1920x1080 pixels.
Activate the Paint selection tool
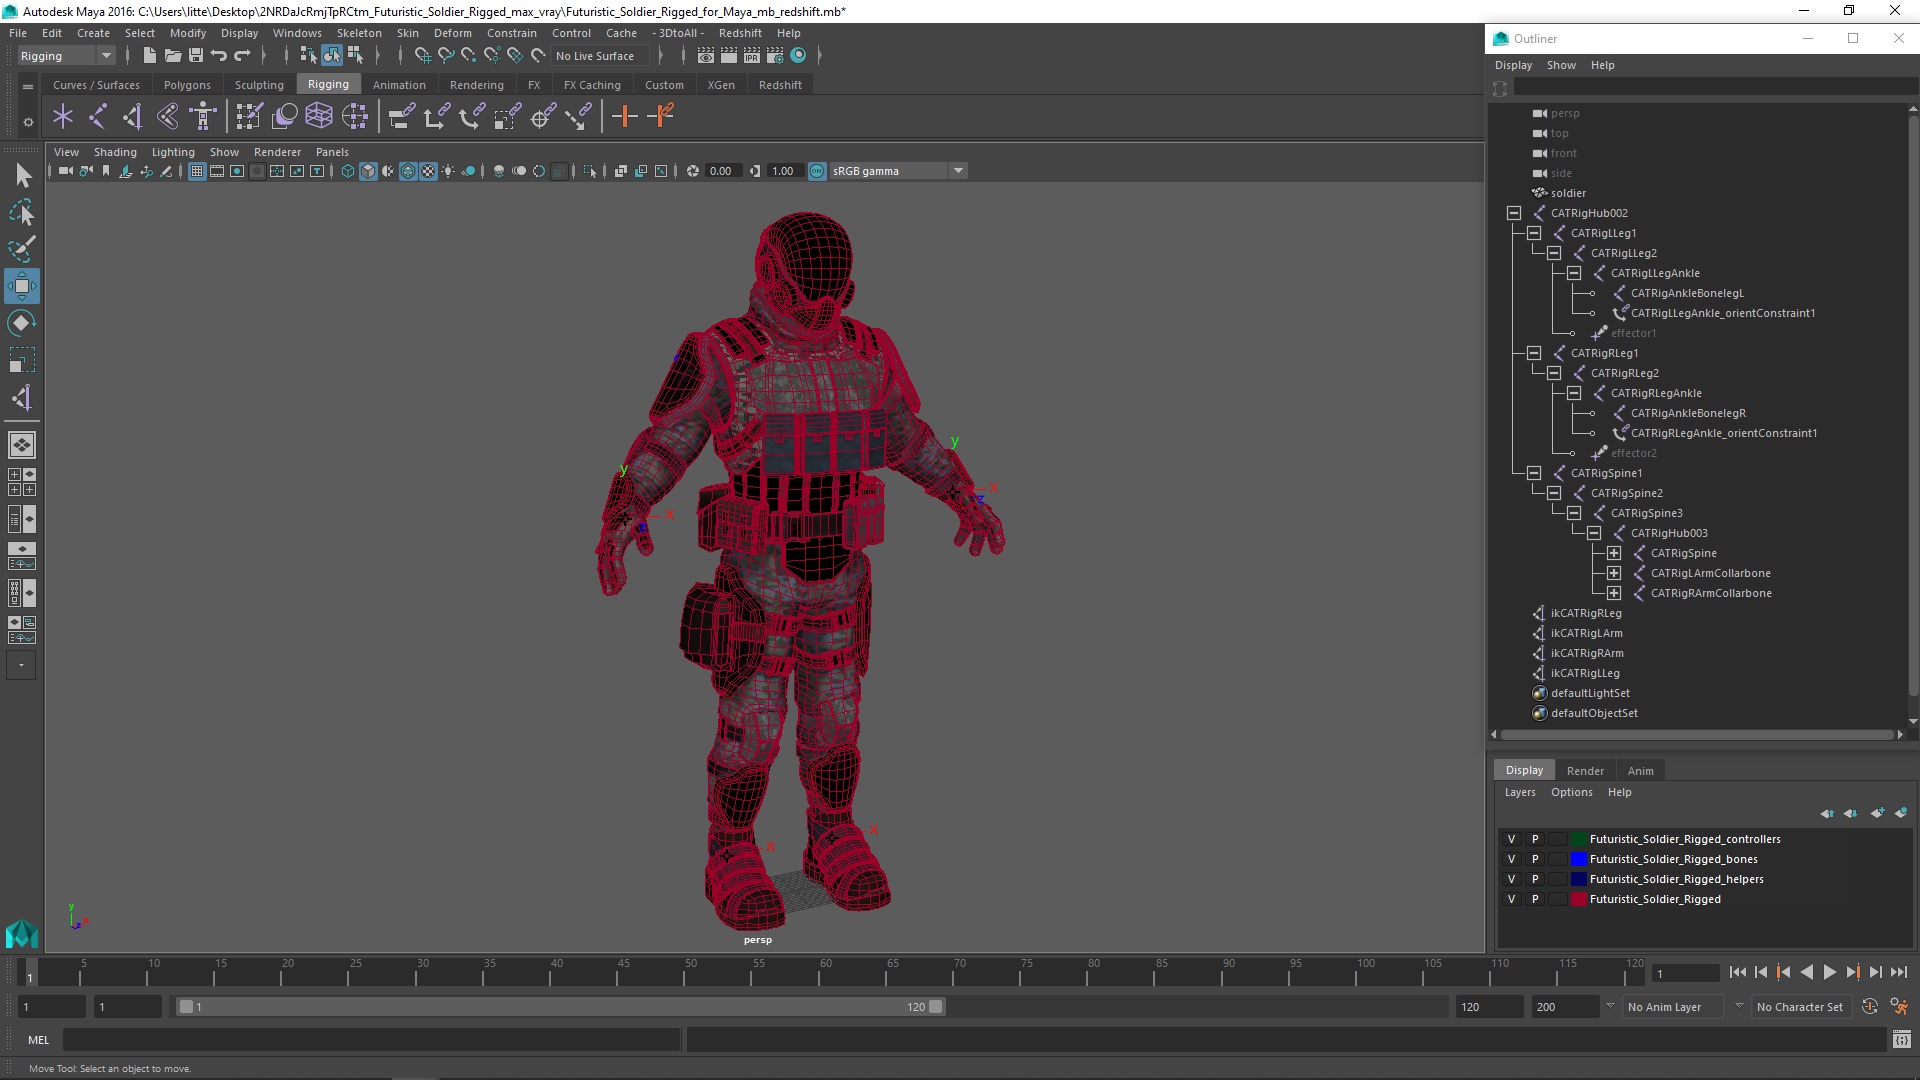[x=21, y=249]
